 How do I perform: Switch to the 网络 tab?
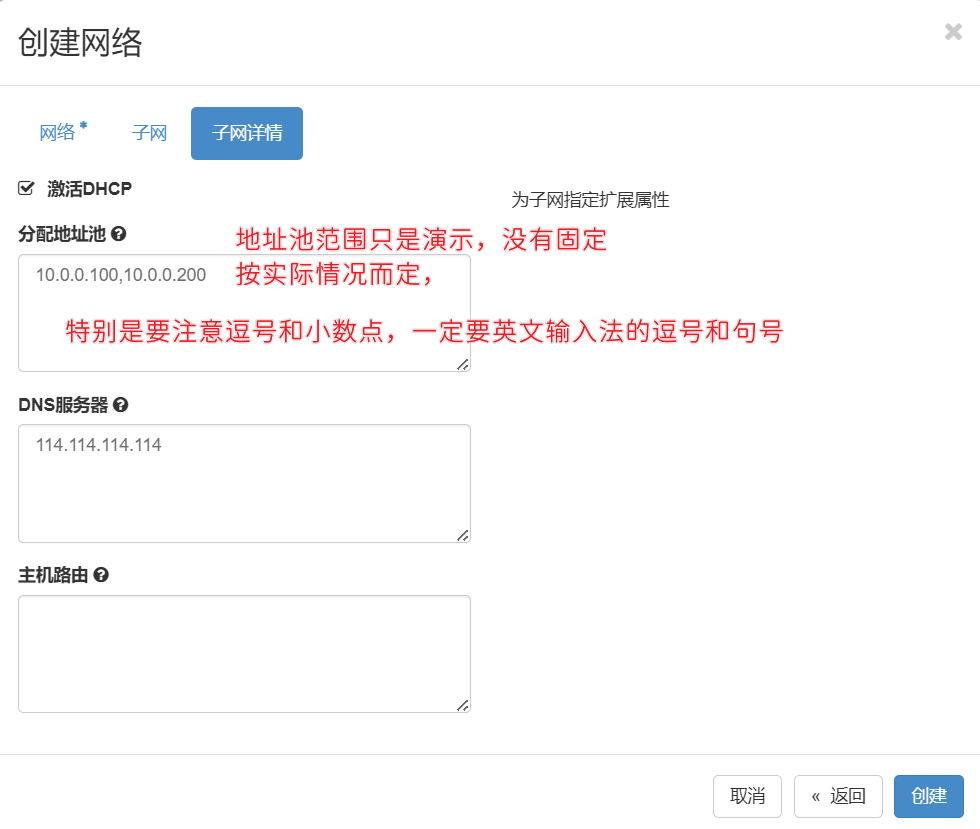(x=58, y=133)
